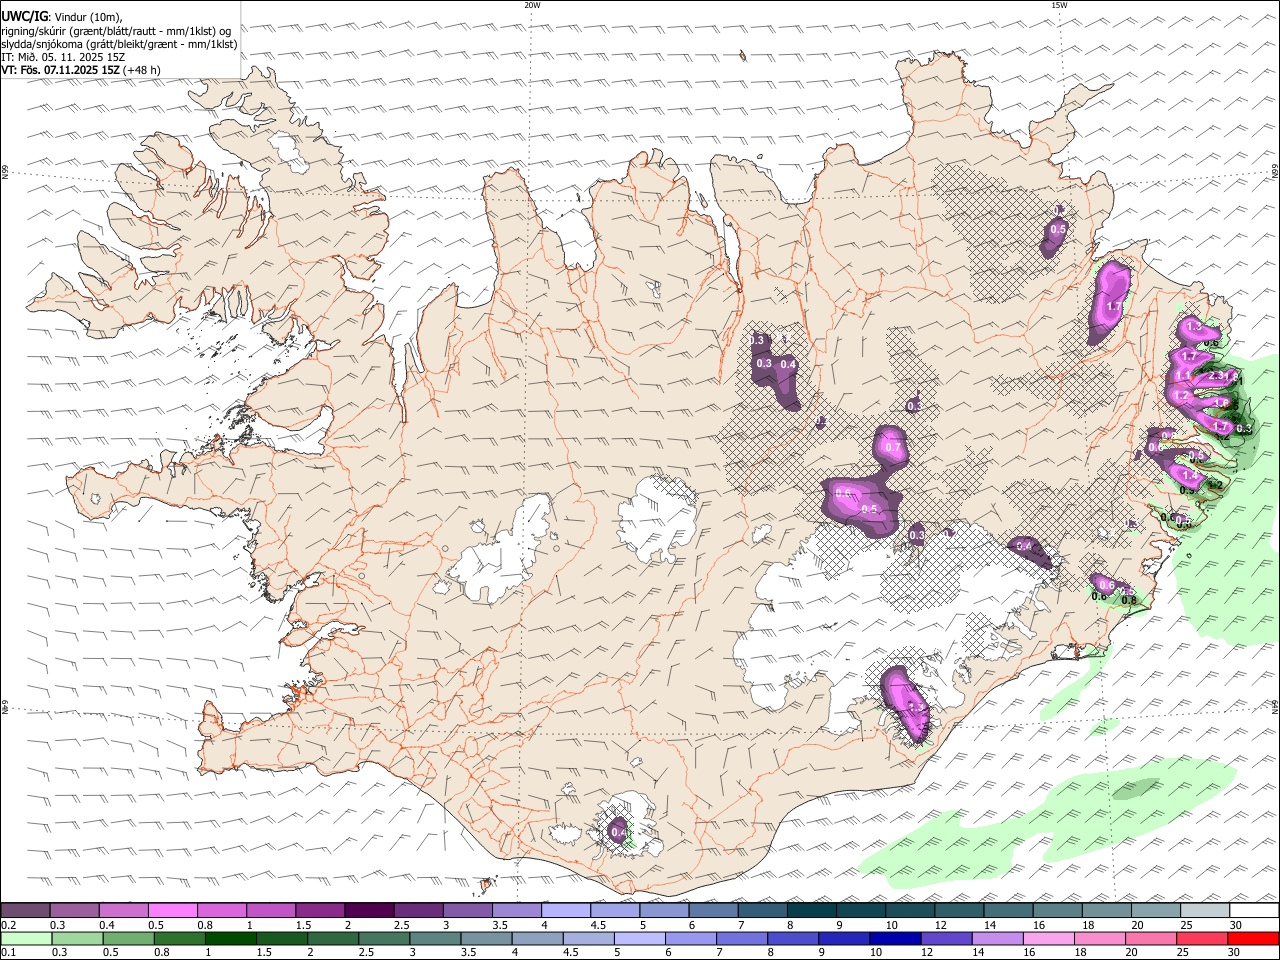The image size is (1280, 960).
Task: Click upper legend swatch from 7 to 8
Action: (762, 911)
